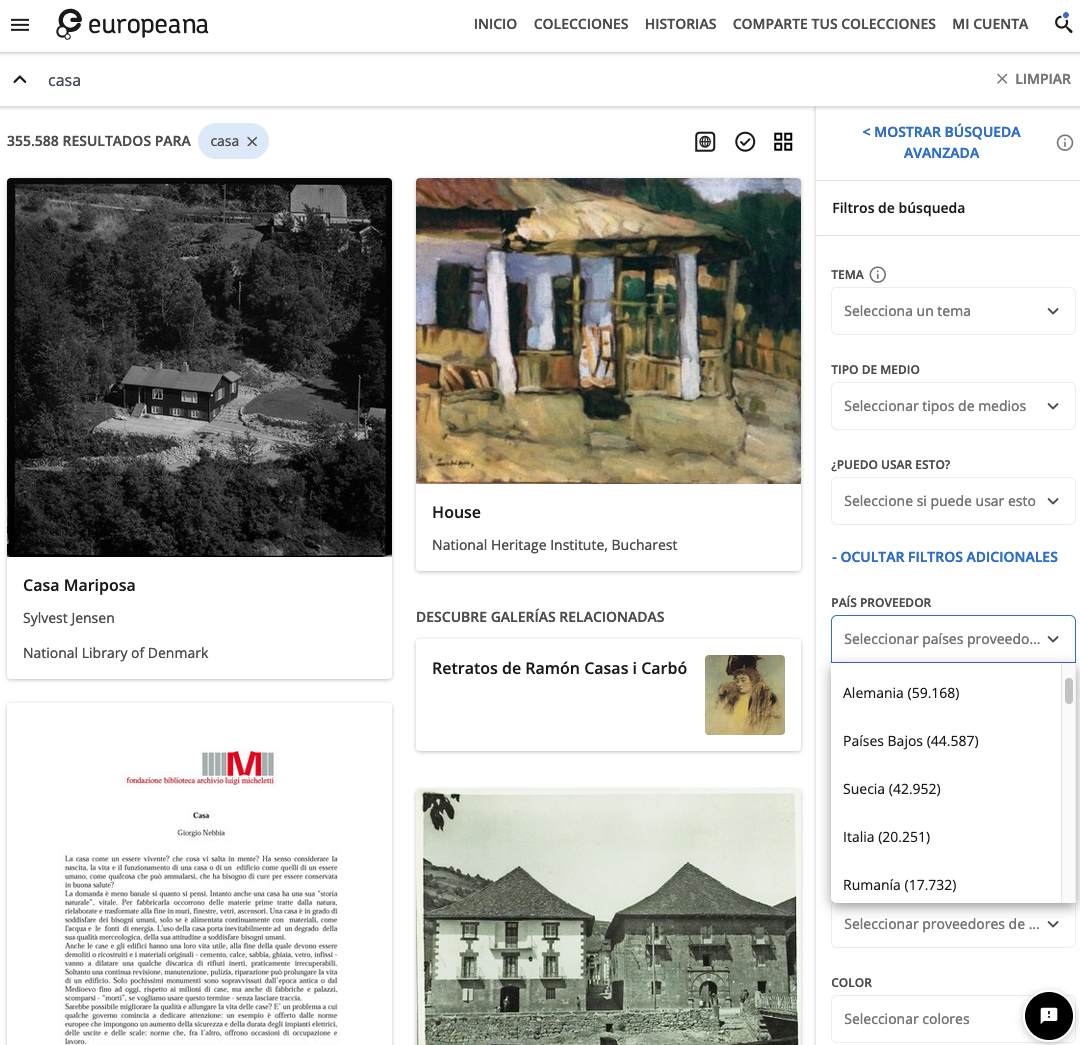This screenshot has width=1080, height=1045.
Task: Go to INICIO
Action: (495, 24)
